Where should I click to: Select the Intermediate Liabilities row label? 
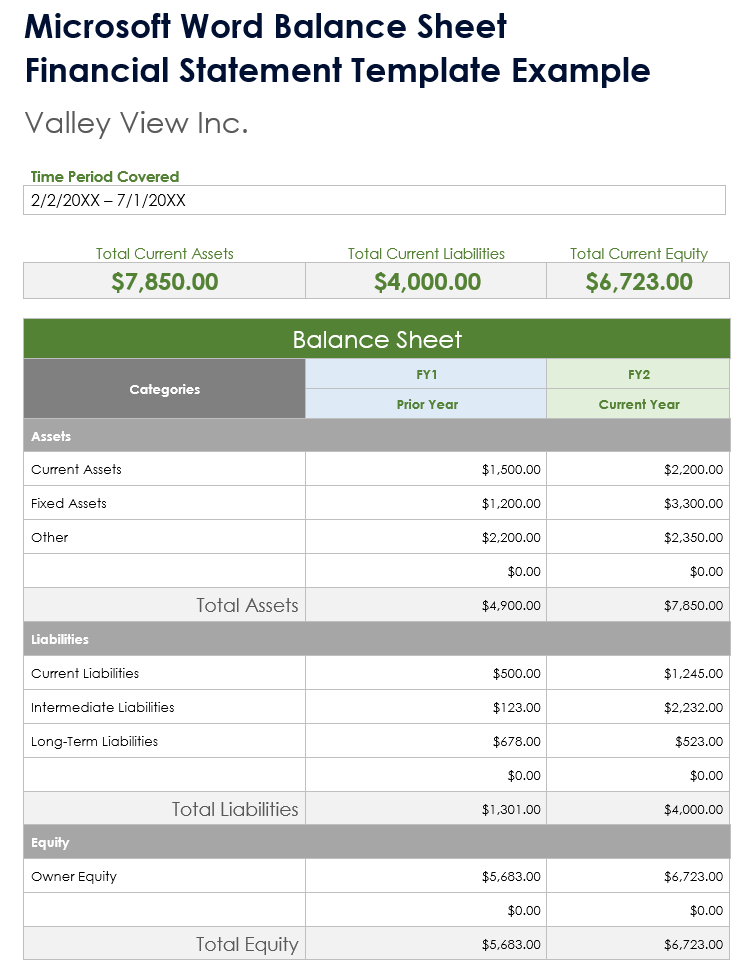pos(103,707)
